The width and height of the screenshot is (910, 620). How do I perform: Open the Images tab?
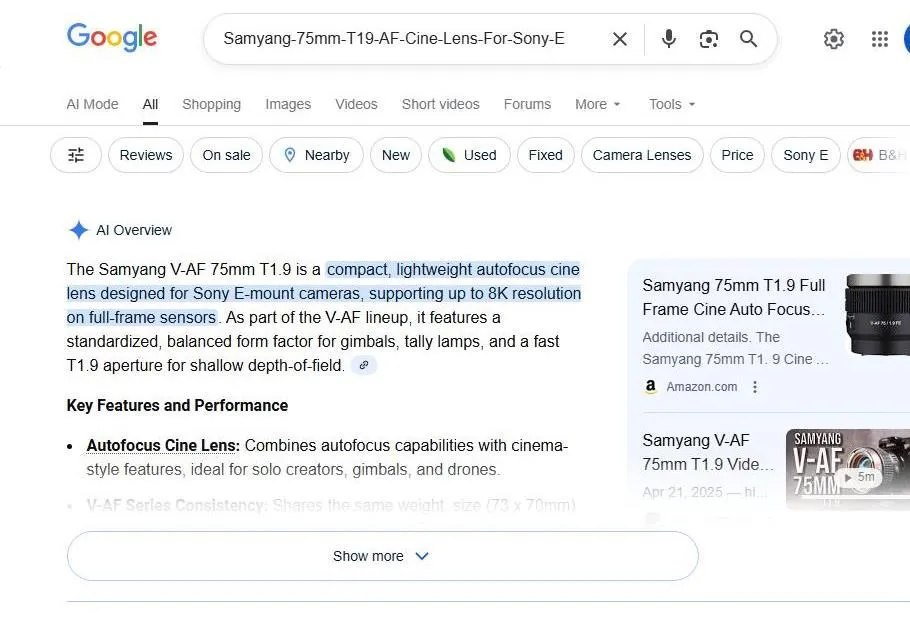point(288,104)
